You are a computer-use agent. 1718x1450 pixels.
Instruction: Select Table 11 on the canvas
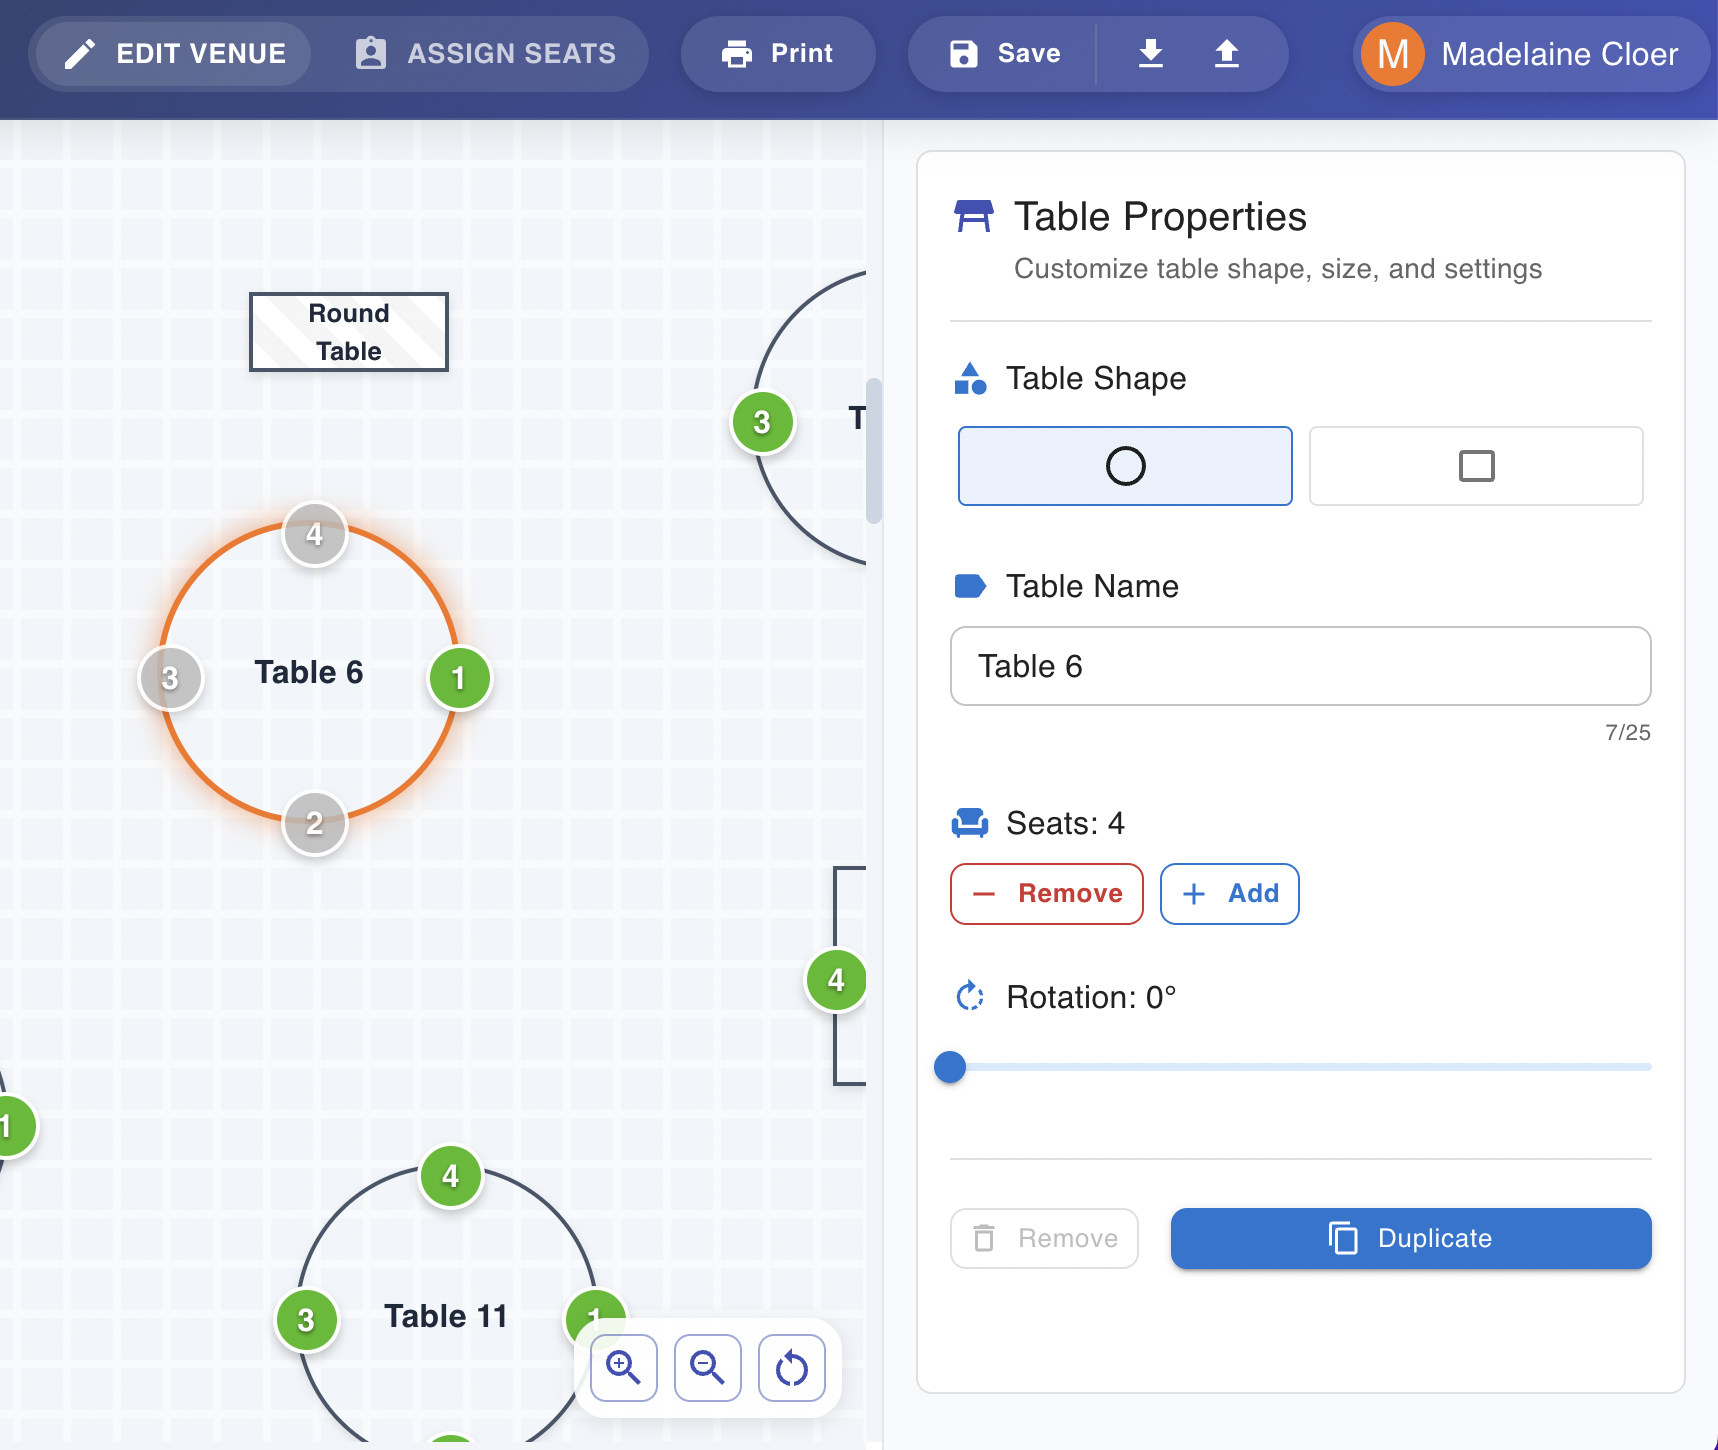click(446, 1316)
